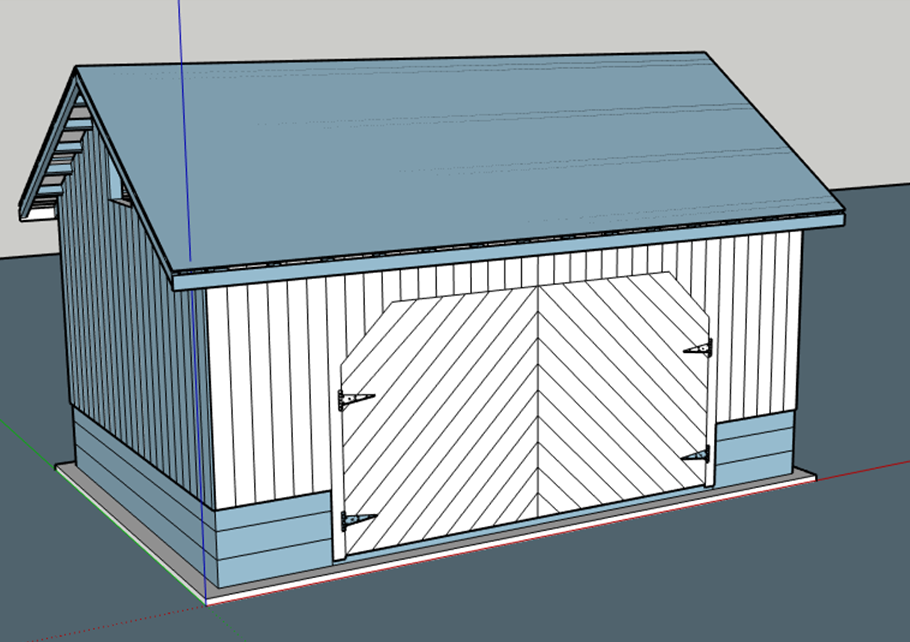Click horizontal blue skirt boards left of doors
The width and height of the screenshot is (910, 642).
tap(270, 540)
